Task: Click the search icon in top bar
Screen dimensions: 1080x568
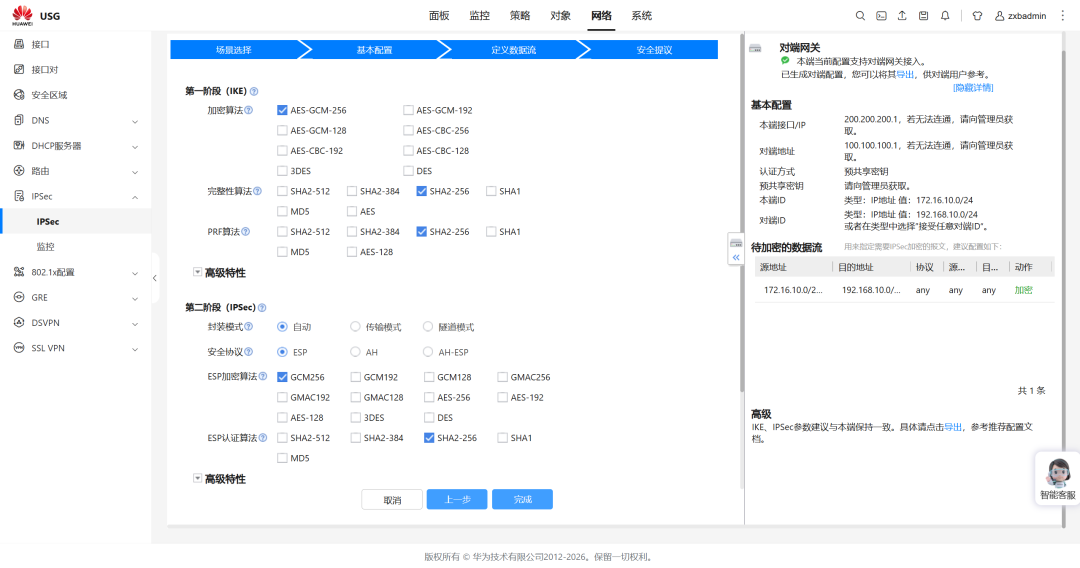Action: (x=860, y=16)
